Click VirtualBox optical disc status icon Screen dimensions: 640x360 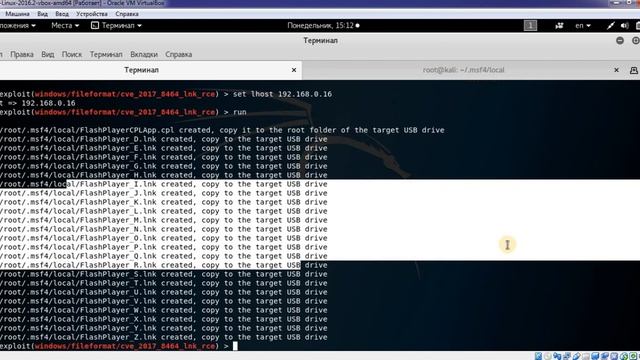tap(547, 356)
